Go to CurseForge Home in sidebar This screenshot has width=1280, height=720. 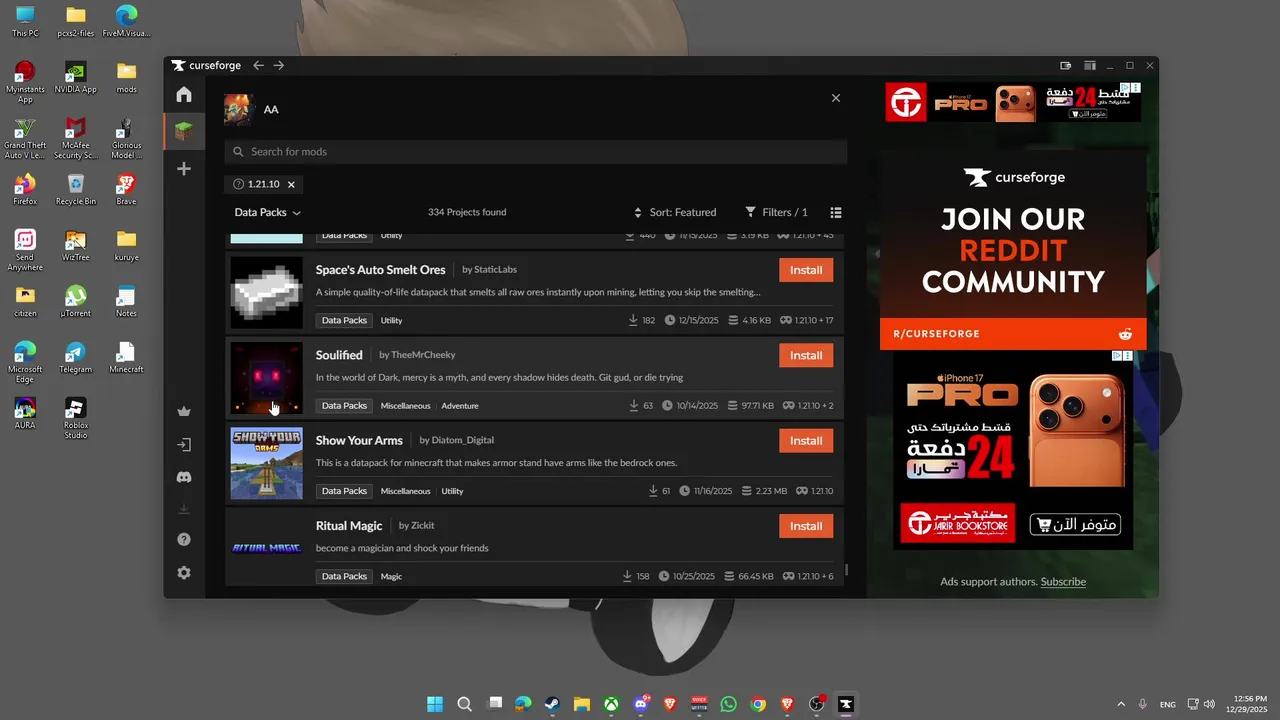(184, 94)
